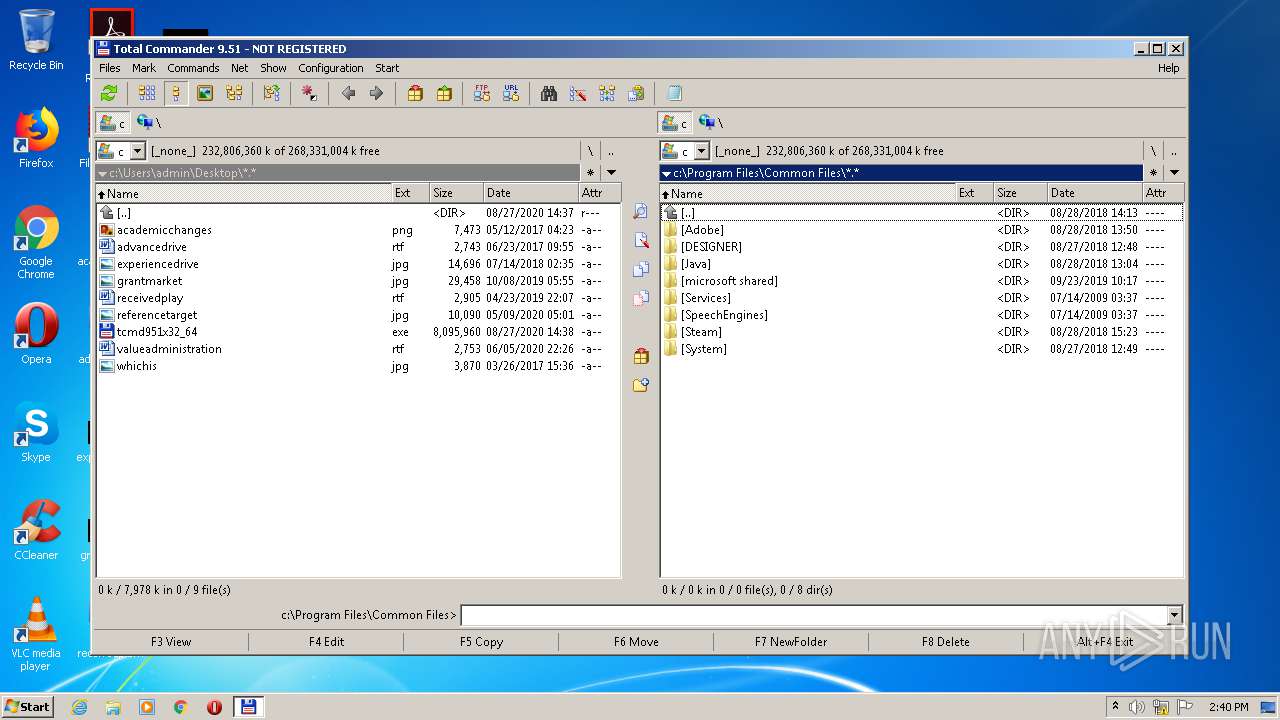Click the Edit (pencil page) icon in the middle bar
Screen dimensions: 1280x720
tap(641, 240)
